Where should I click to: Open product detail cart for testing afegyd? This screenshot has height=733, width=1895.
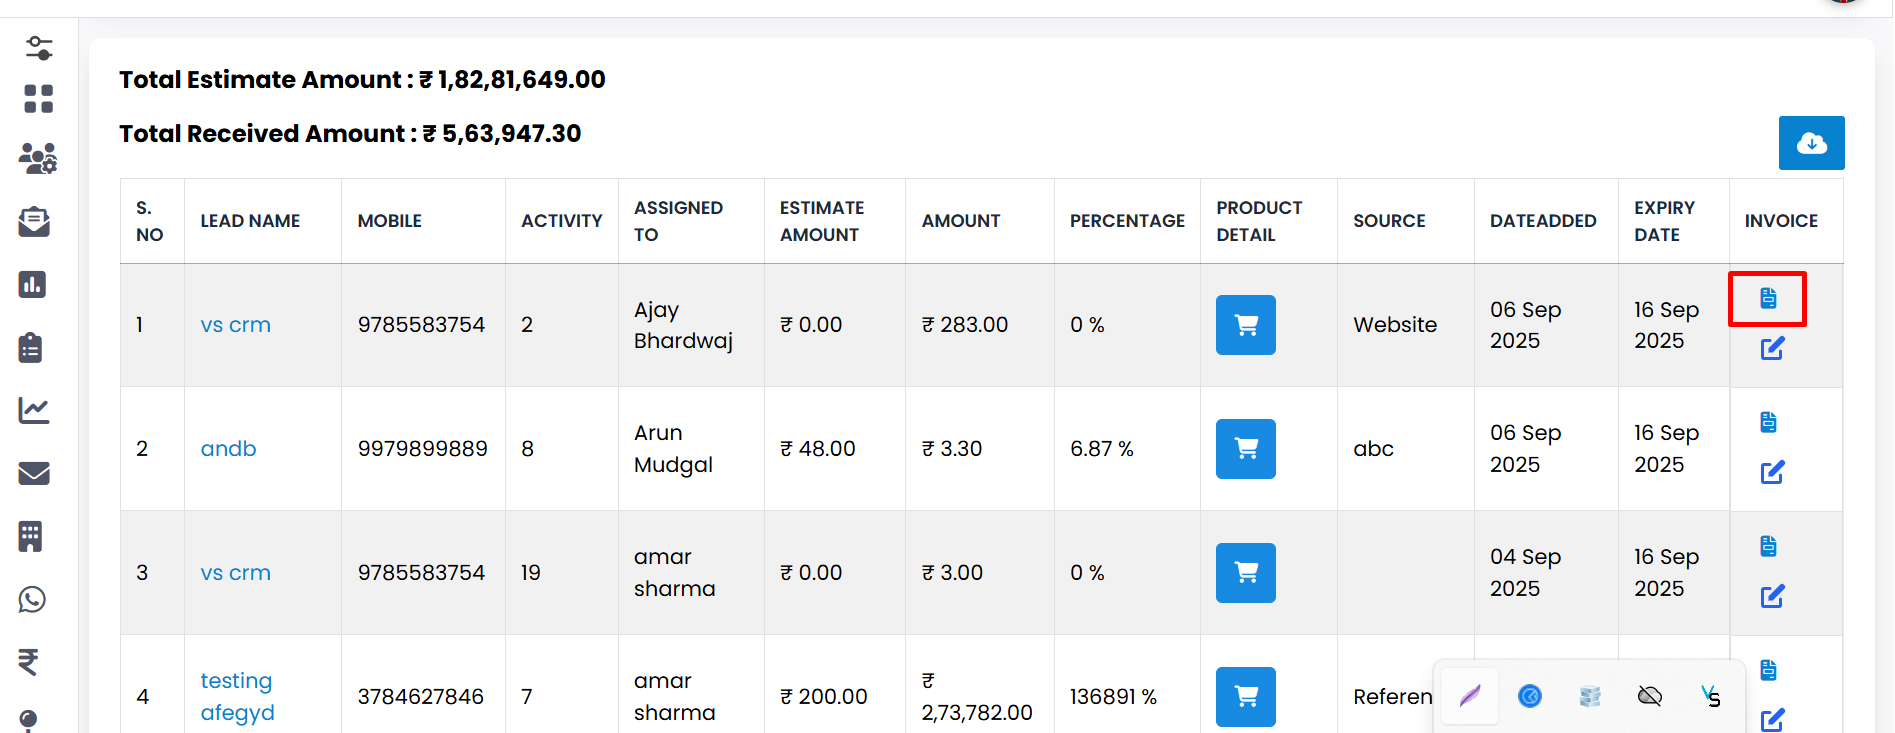[x=1246, y=697]
